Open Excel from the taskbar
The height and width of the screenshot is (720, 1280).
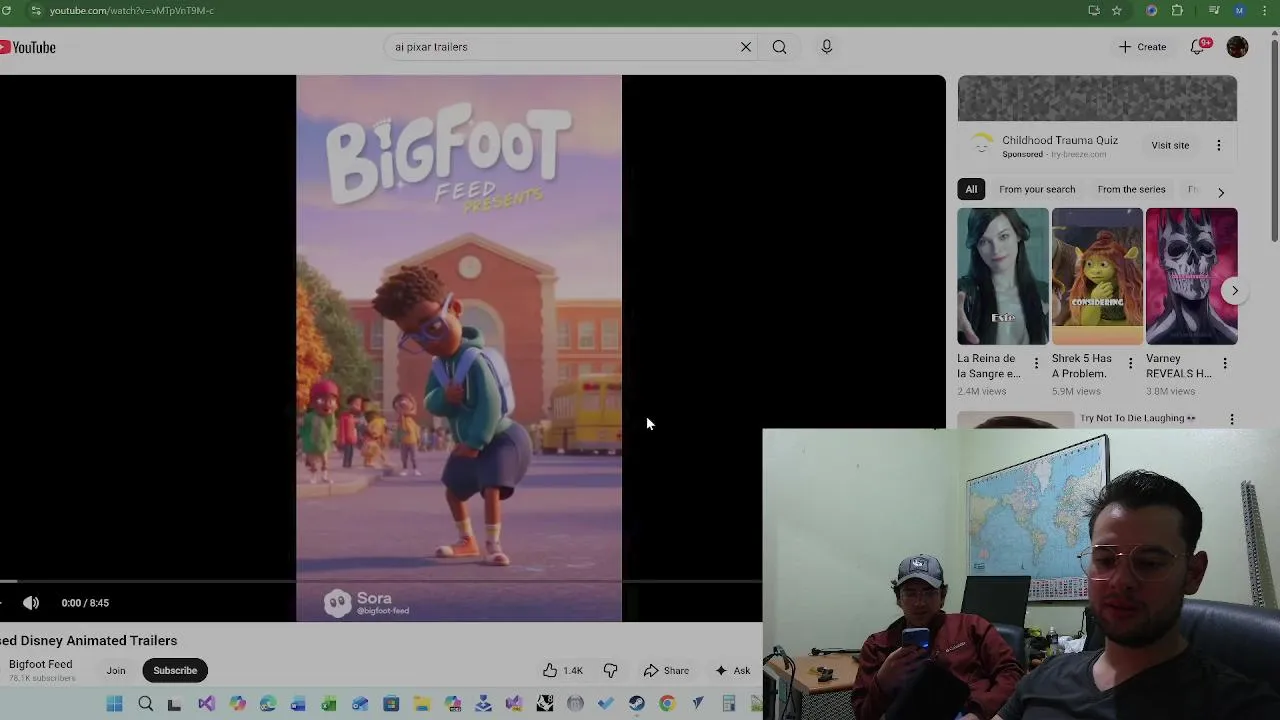point(329,704)
